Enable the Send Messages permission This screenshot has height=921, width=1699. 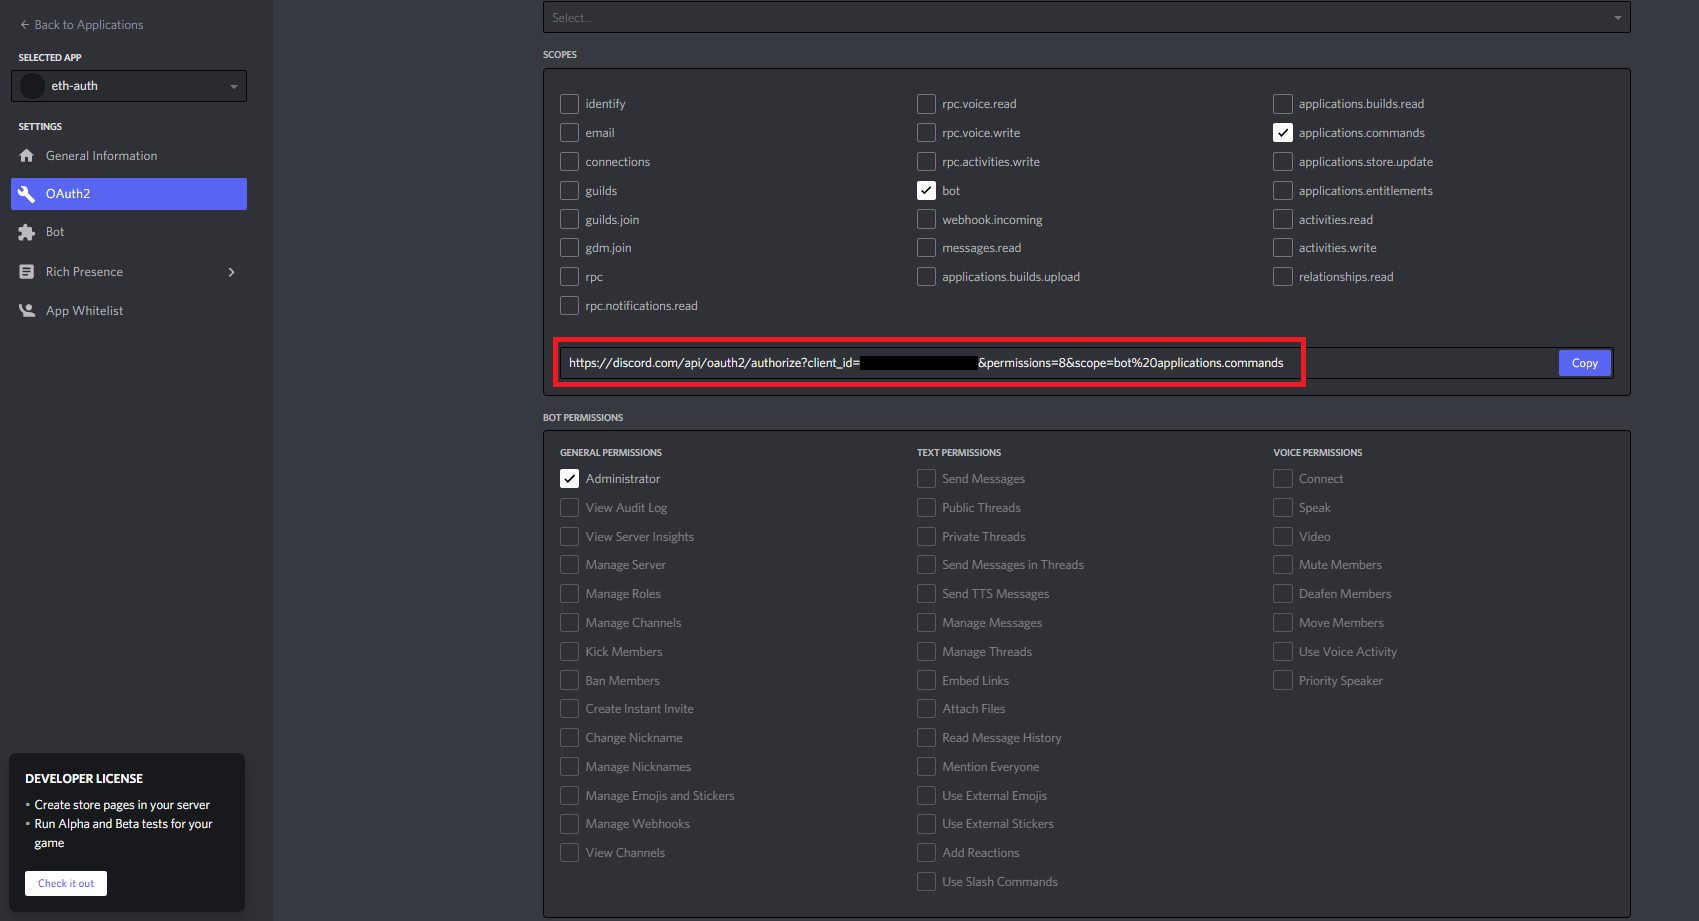pyautogui.click(x=926, y=479)
